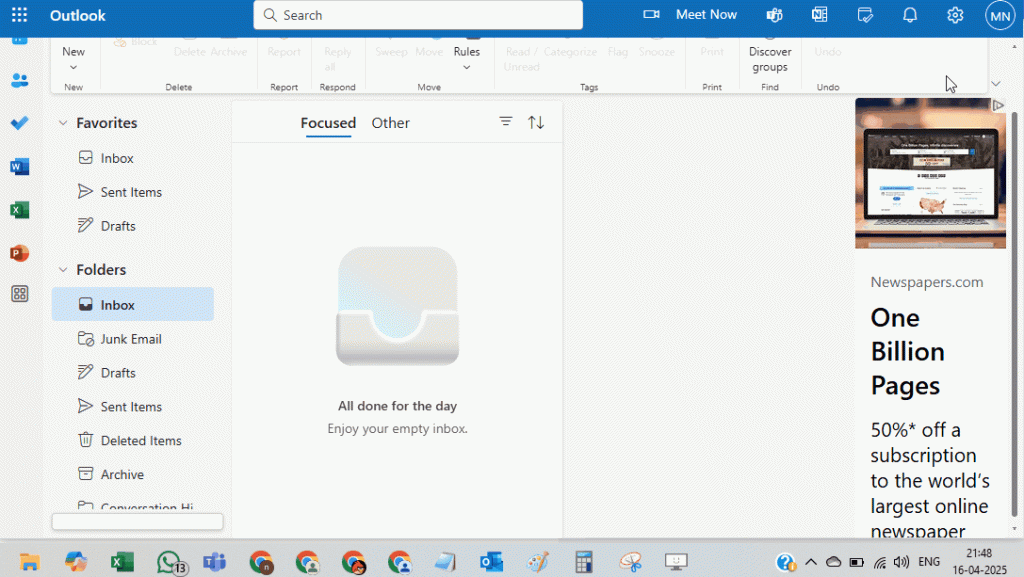Image resolution: width=1024 pixels, height=577 pixels.
Task: Open Settings gear
Action: pyautogui.click(x=955, y=15)
